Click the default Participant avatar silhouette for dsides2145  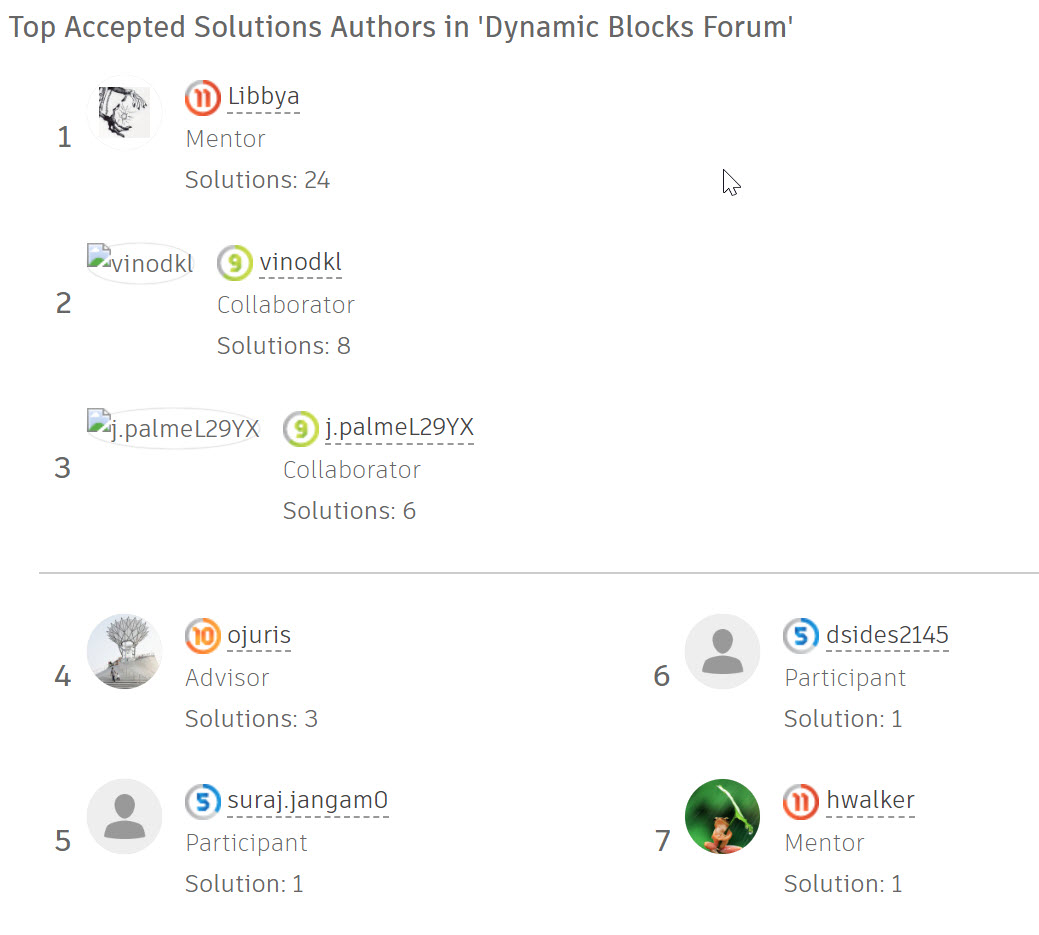pos(722,650)
